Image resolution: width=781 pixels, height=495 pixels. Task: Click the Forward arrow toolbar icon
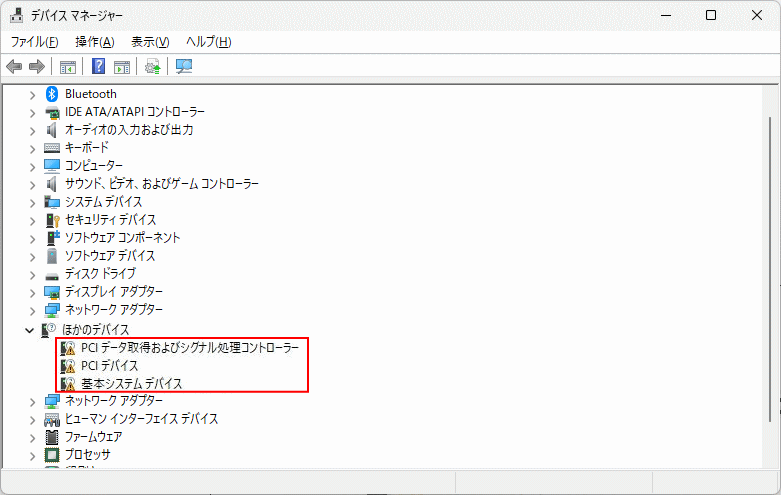point(37,66)
